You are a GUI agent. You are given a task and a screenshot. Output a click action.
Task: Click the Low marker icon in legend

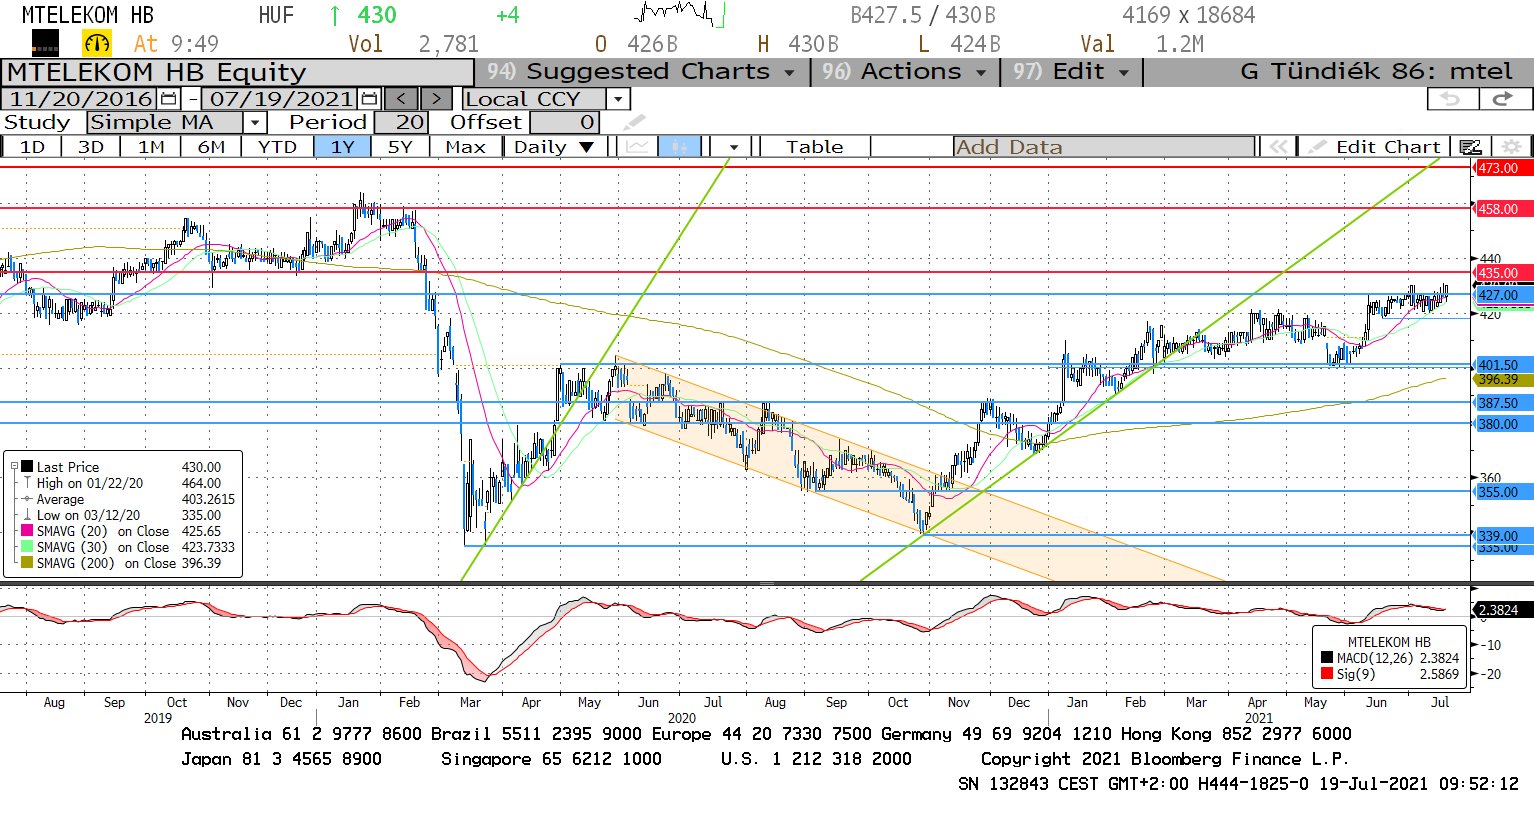point(27,515)
